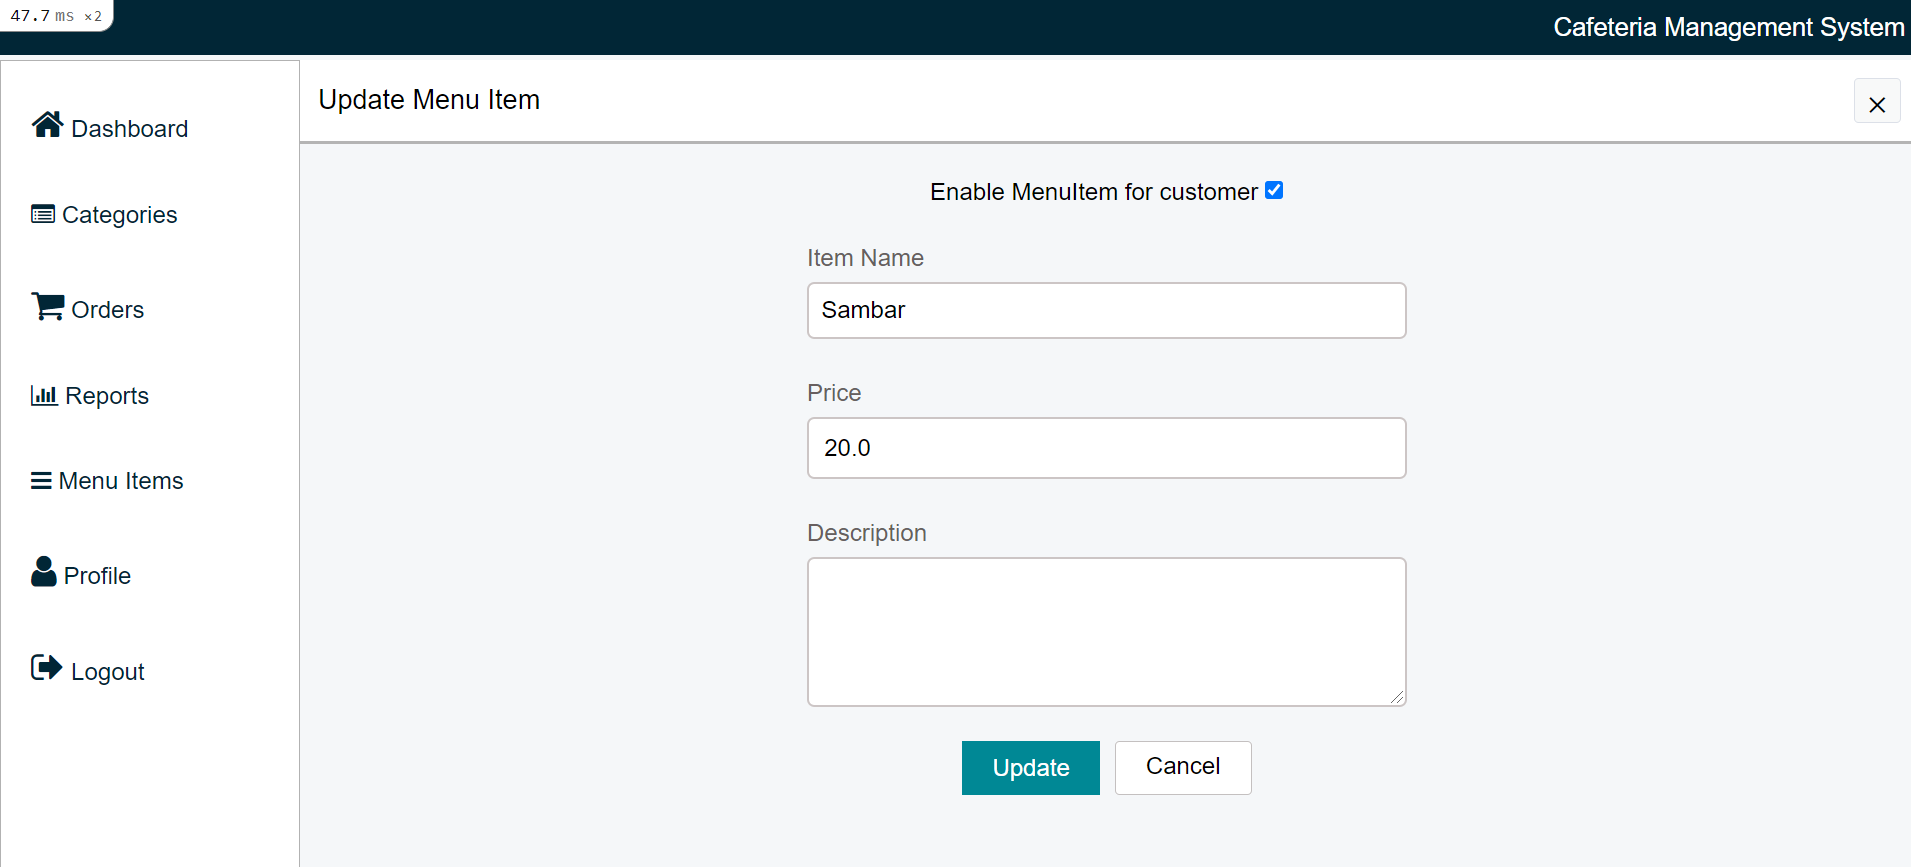Focus the Item Name field containing Sambar
The image size is (1911, 867).
click(1107, 310)
